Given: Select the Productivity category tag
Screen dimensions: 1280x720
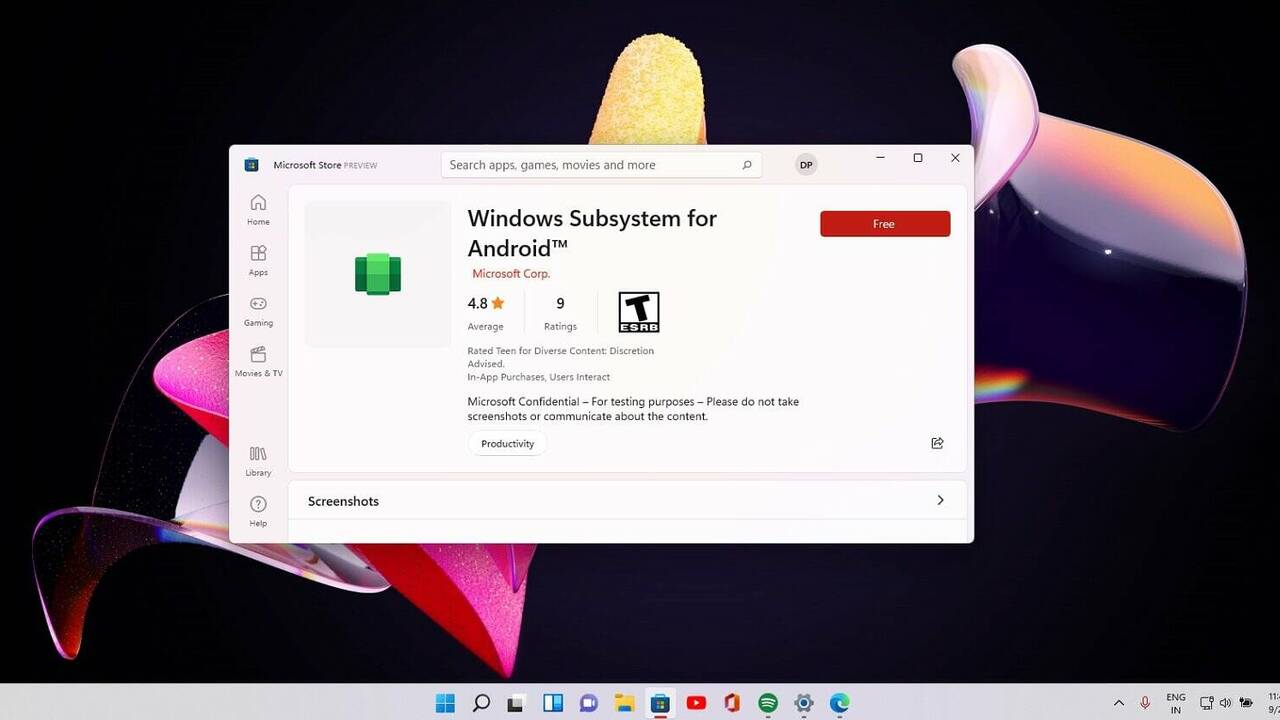Looking at the screenshot, I should [506, 443].
